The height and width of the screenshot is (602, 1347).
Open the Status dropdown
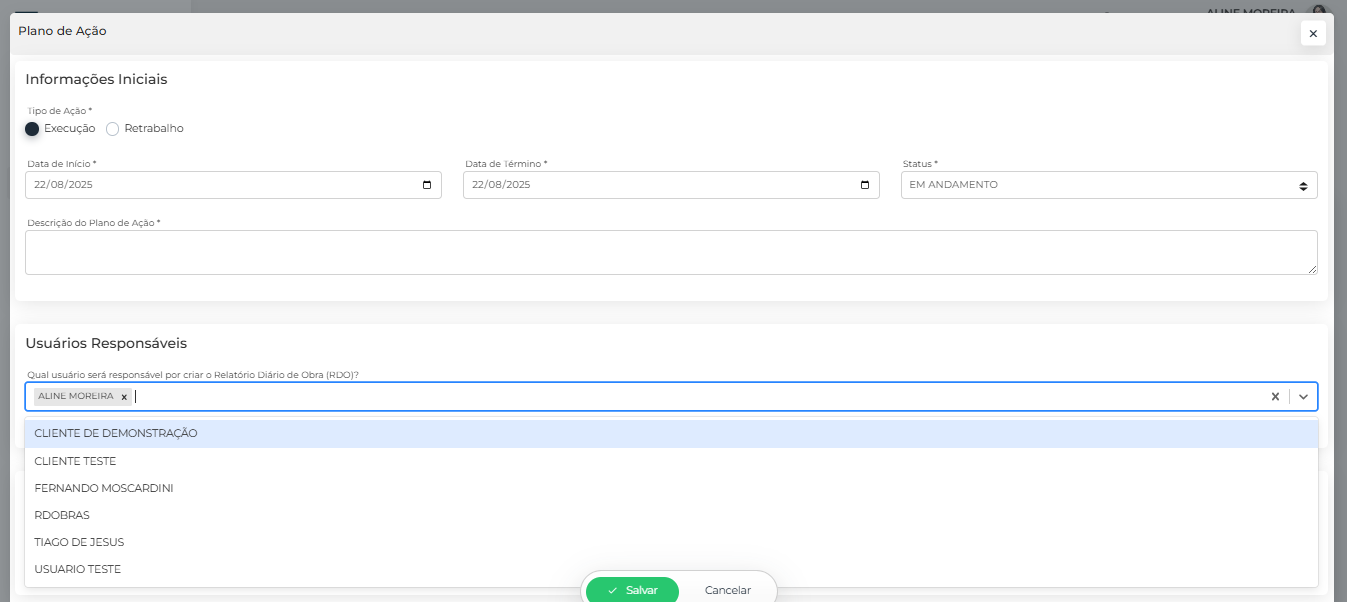[1108, 185]
